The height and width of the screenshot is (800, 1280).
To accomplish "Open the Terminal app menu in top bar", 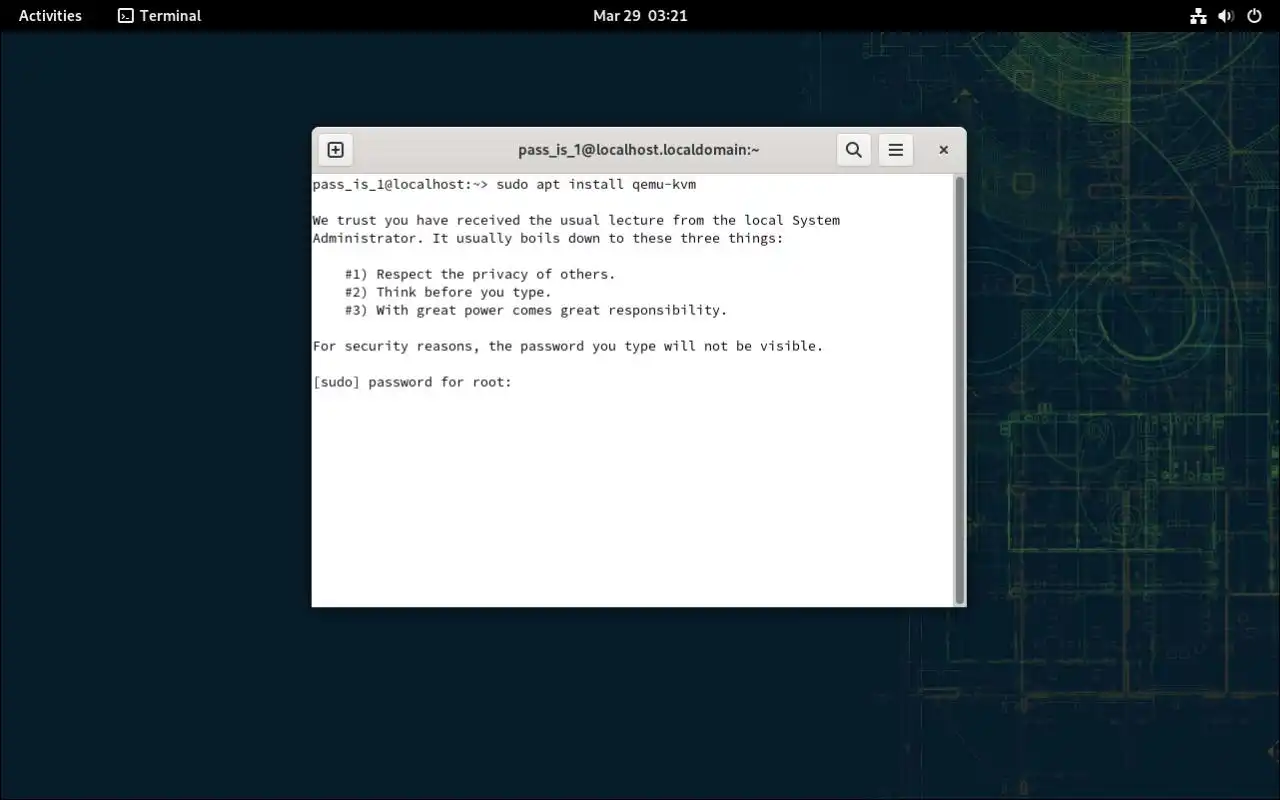I will click(160, 16).
